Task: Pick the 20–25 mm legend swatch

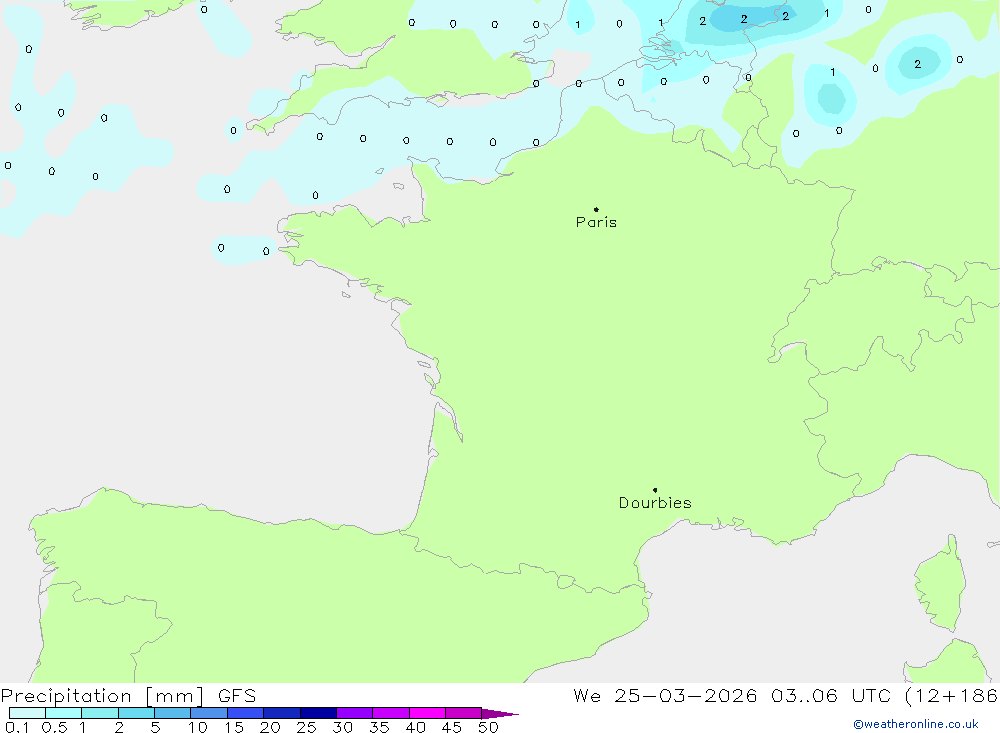Action: coord(282,713)
